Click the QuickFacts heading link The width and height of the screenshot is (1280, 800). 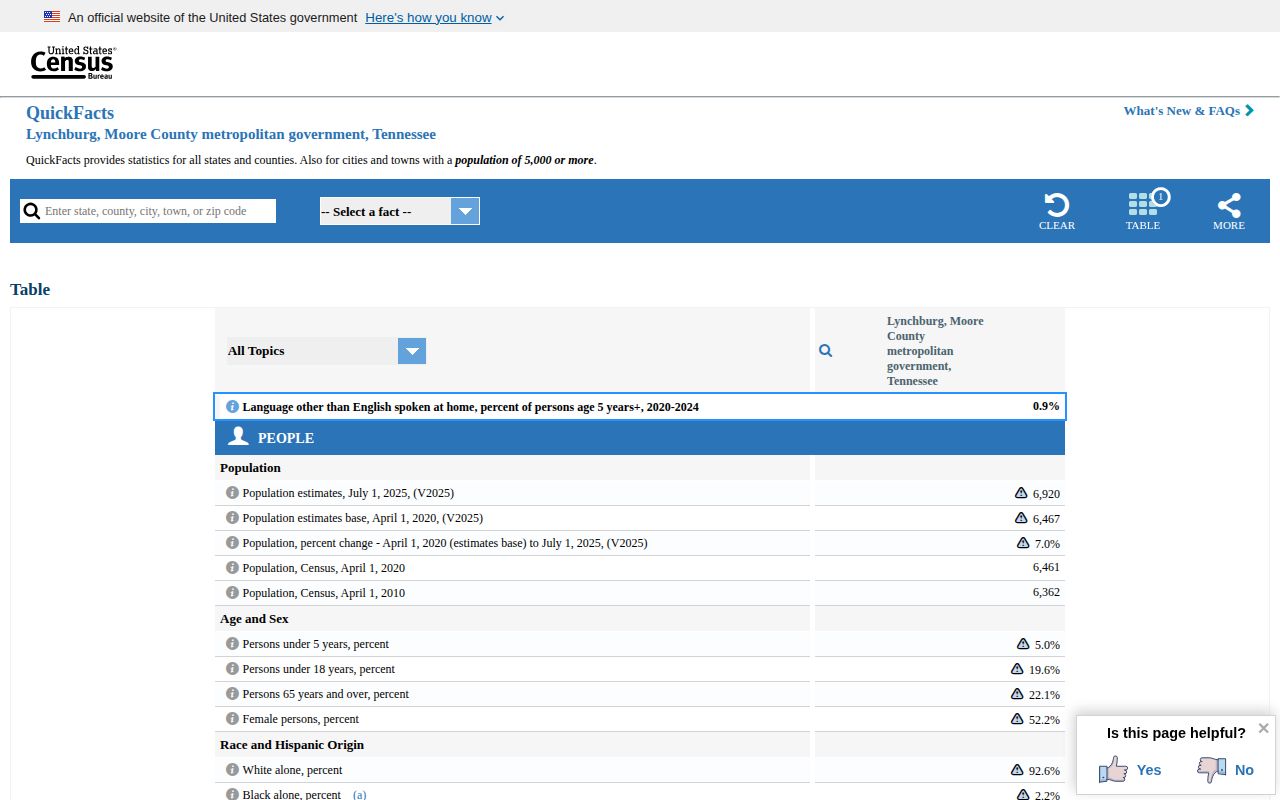click(70, 113)
